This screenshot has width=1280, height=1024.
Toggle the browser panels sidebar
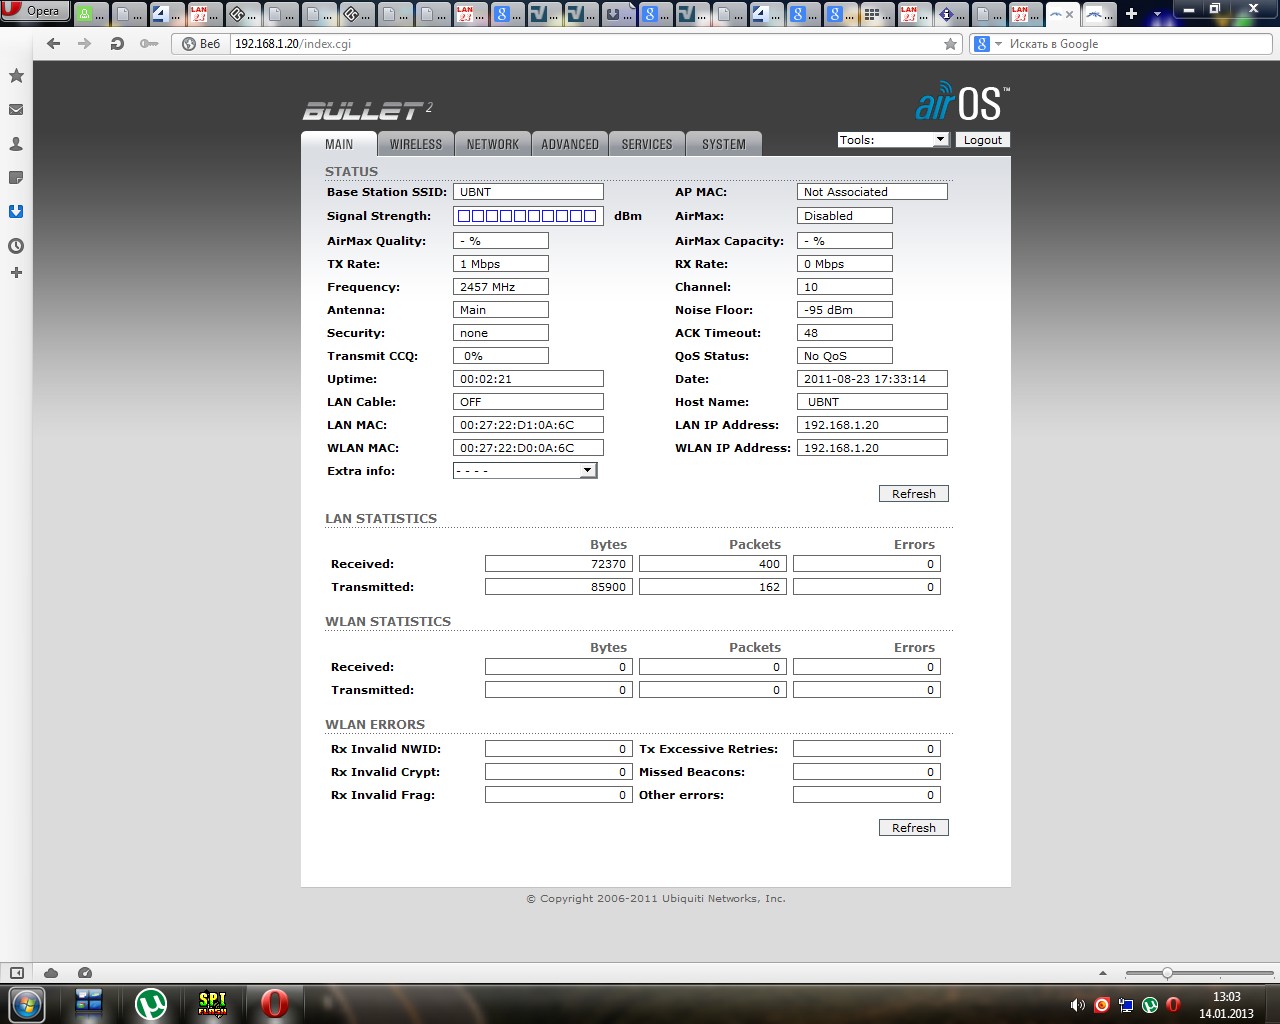pos(17,973)
